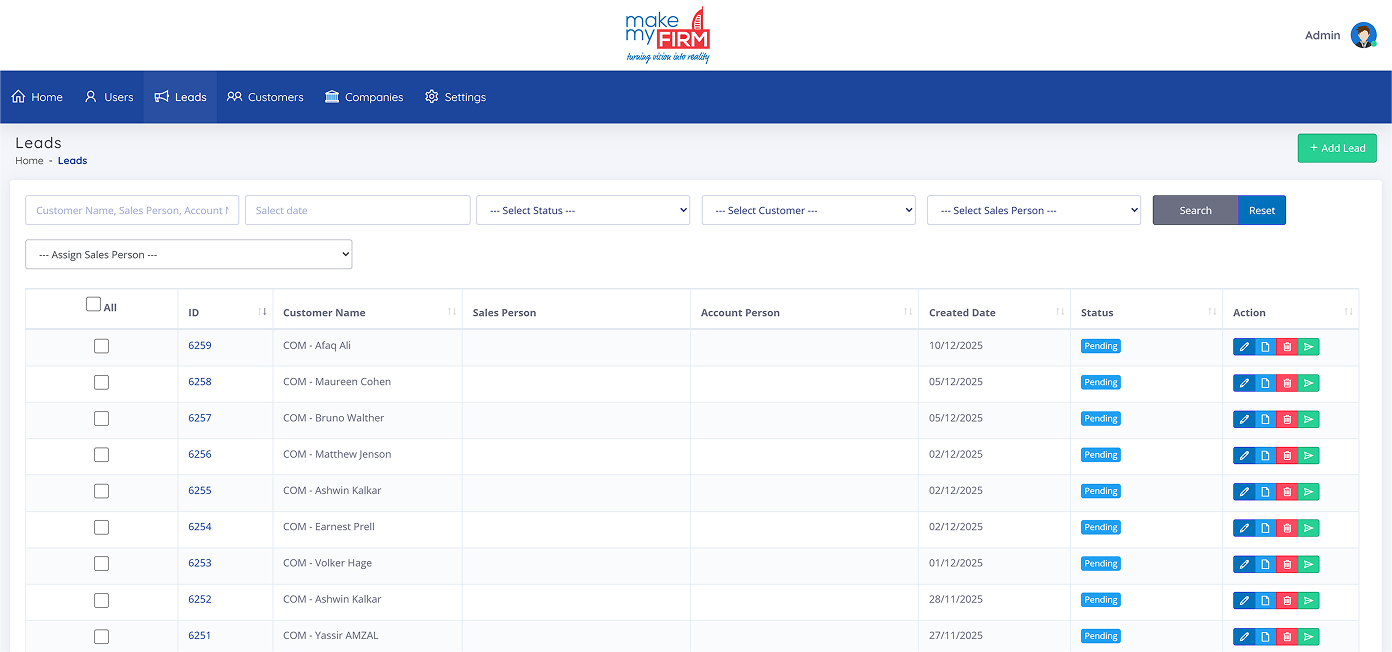Switch to the Customers menu item
Viewport: 1392px width, 652px height.
(265, 96)
